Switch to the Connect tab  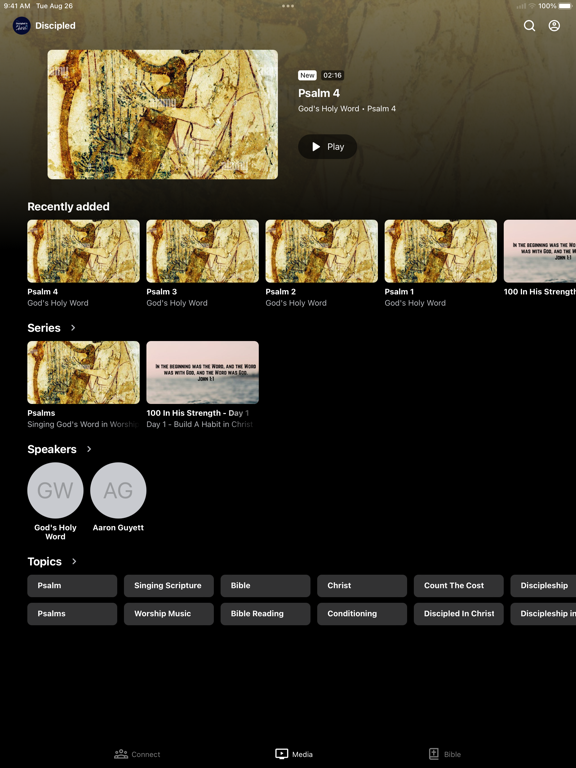coord(137,754)
